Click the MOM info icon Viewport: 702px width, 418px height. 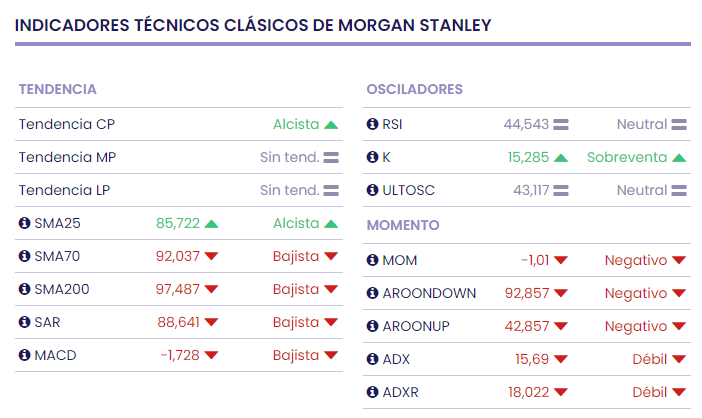[373, 261]
